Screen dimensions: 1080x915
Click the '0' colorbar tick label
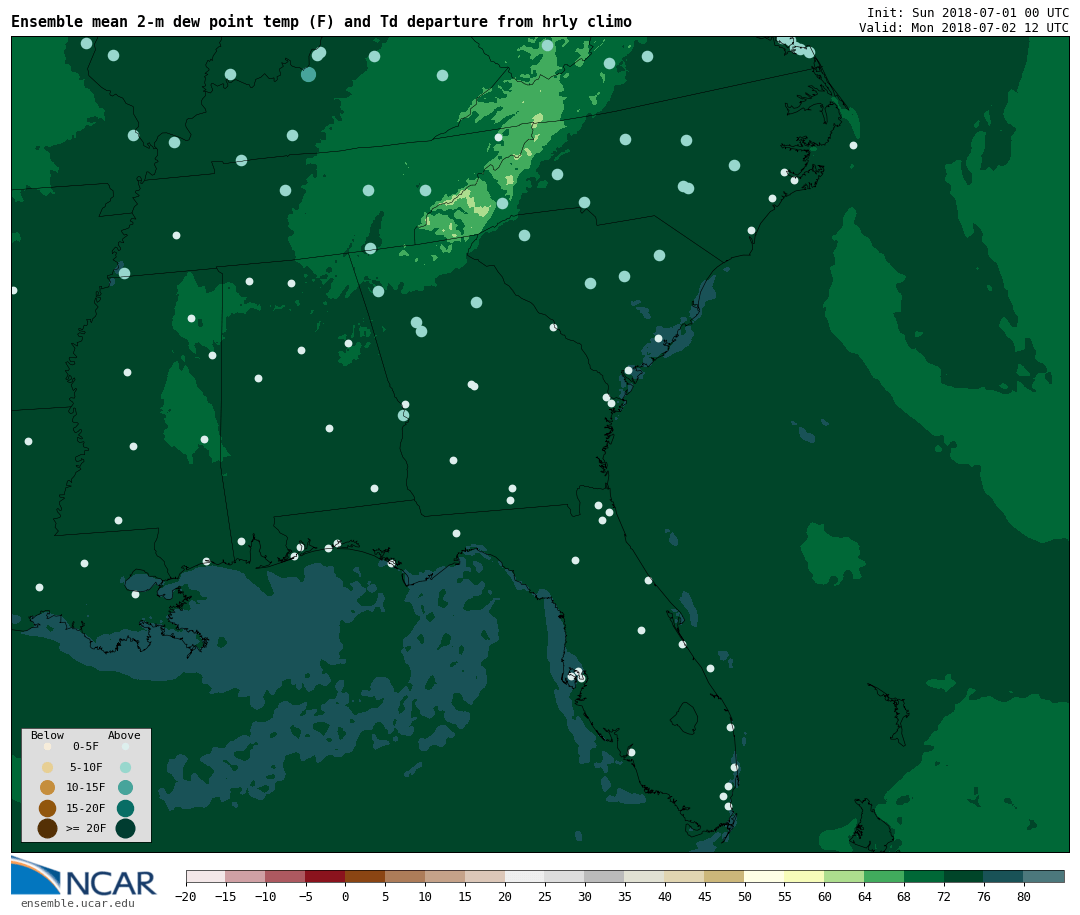[346, 896]
